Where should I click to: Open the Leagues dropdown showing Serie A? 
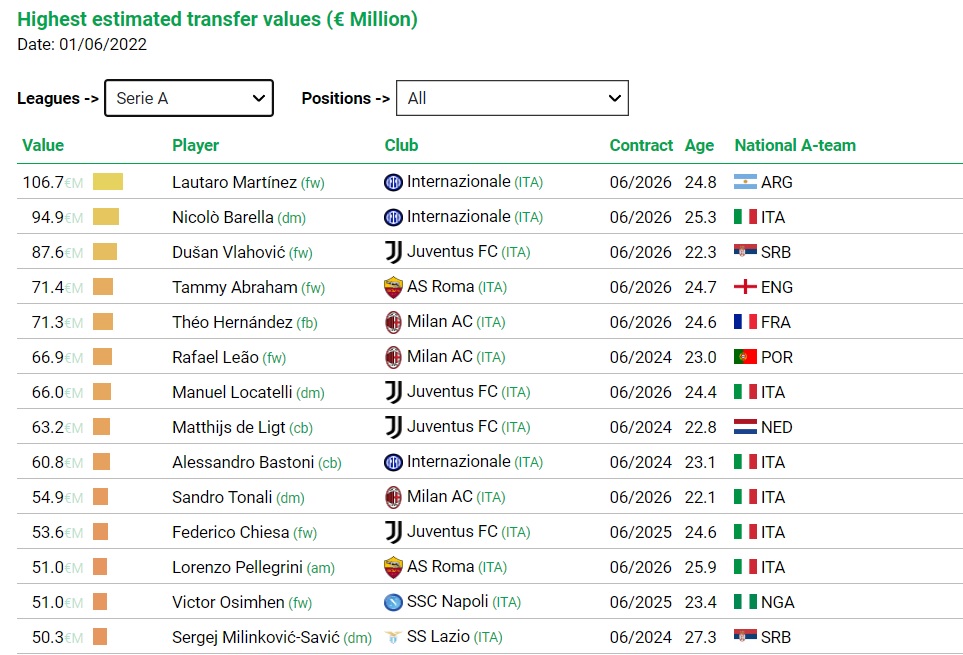189,98
